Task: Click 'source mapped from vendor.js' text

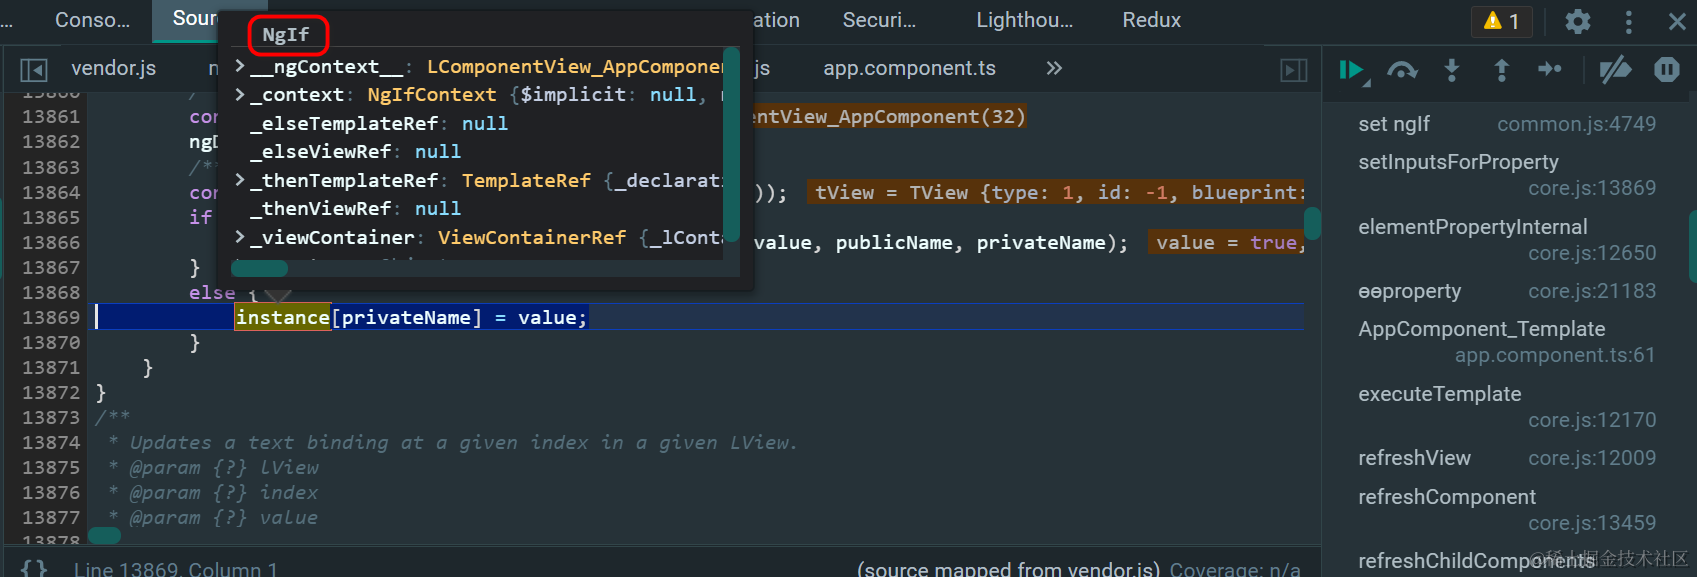Action: [x=1008, y=568]
